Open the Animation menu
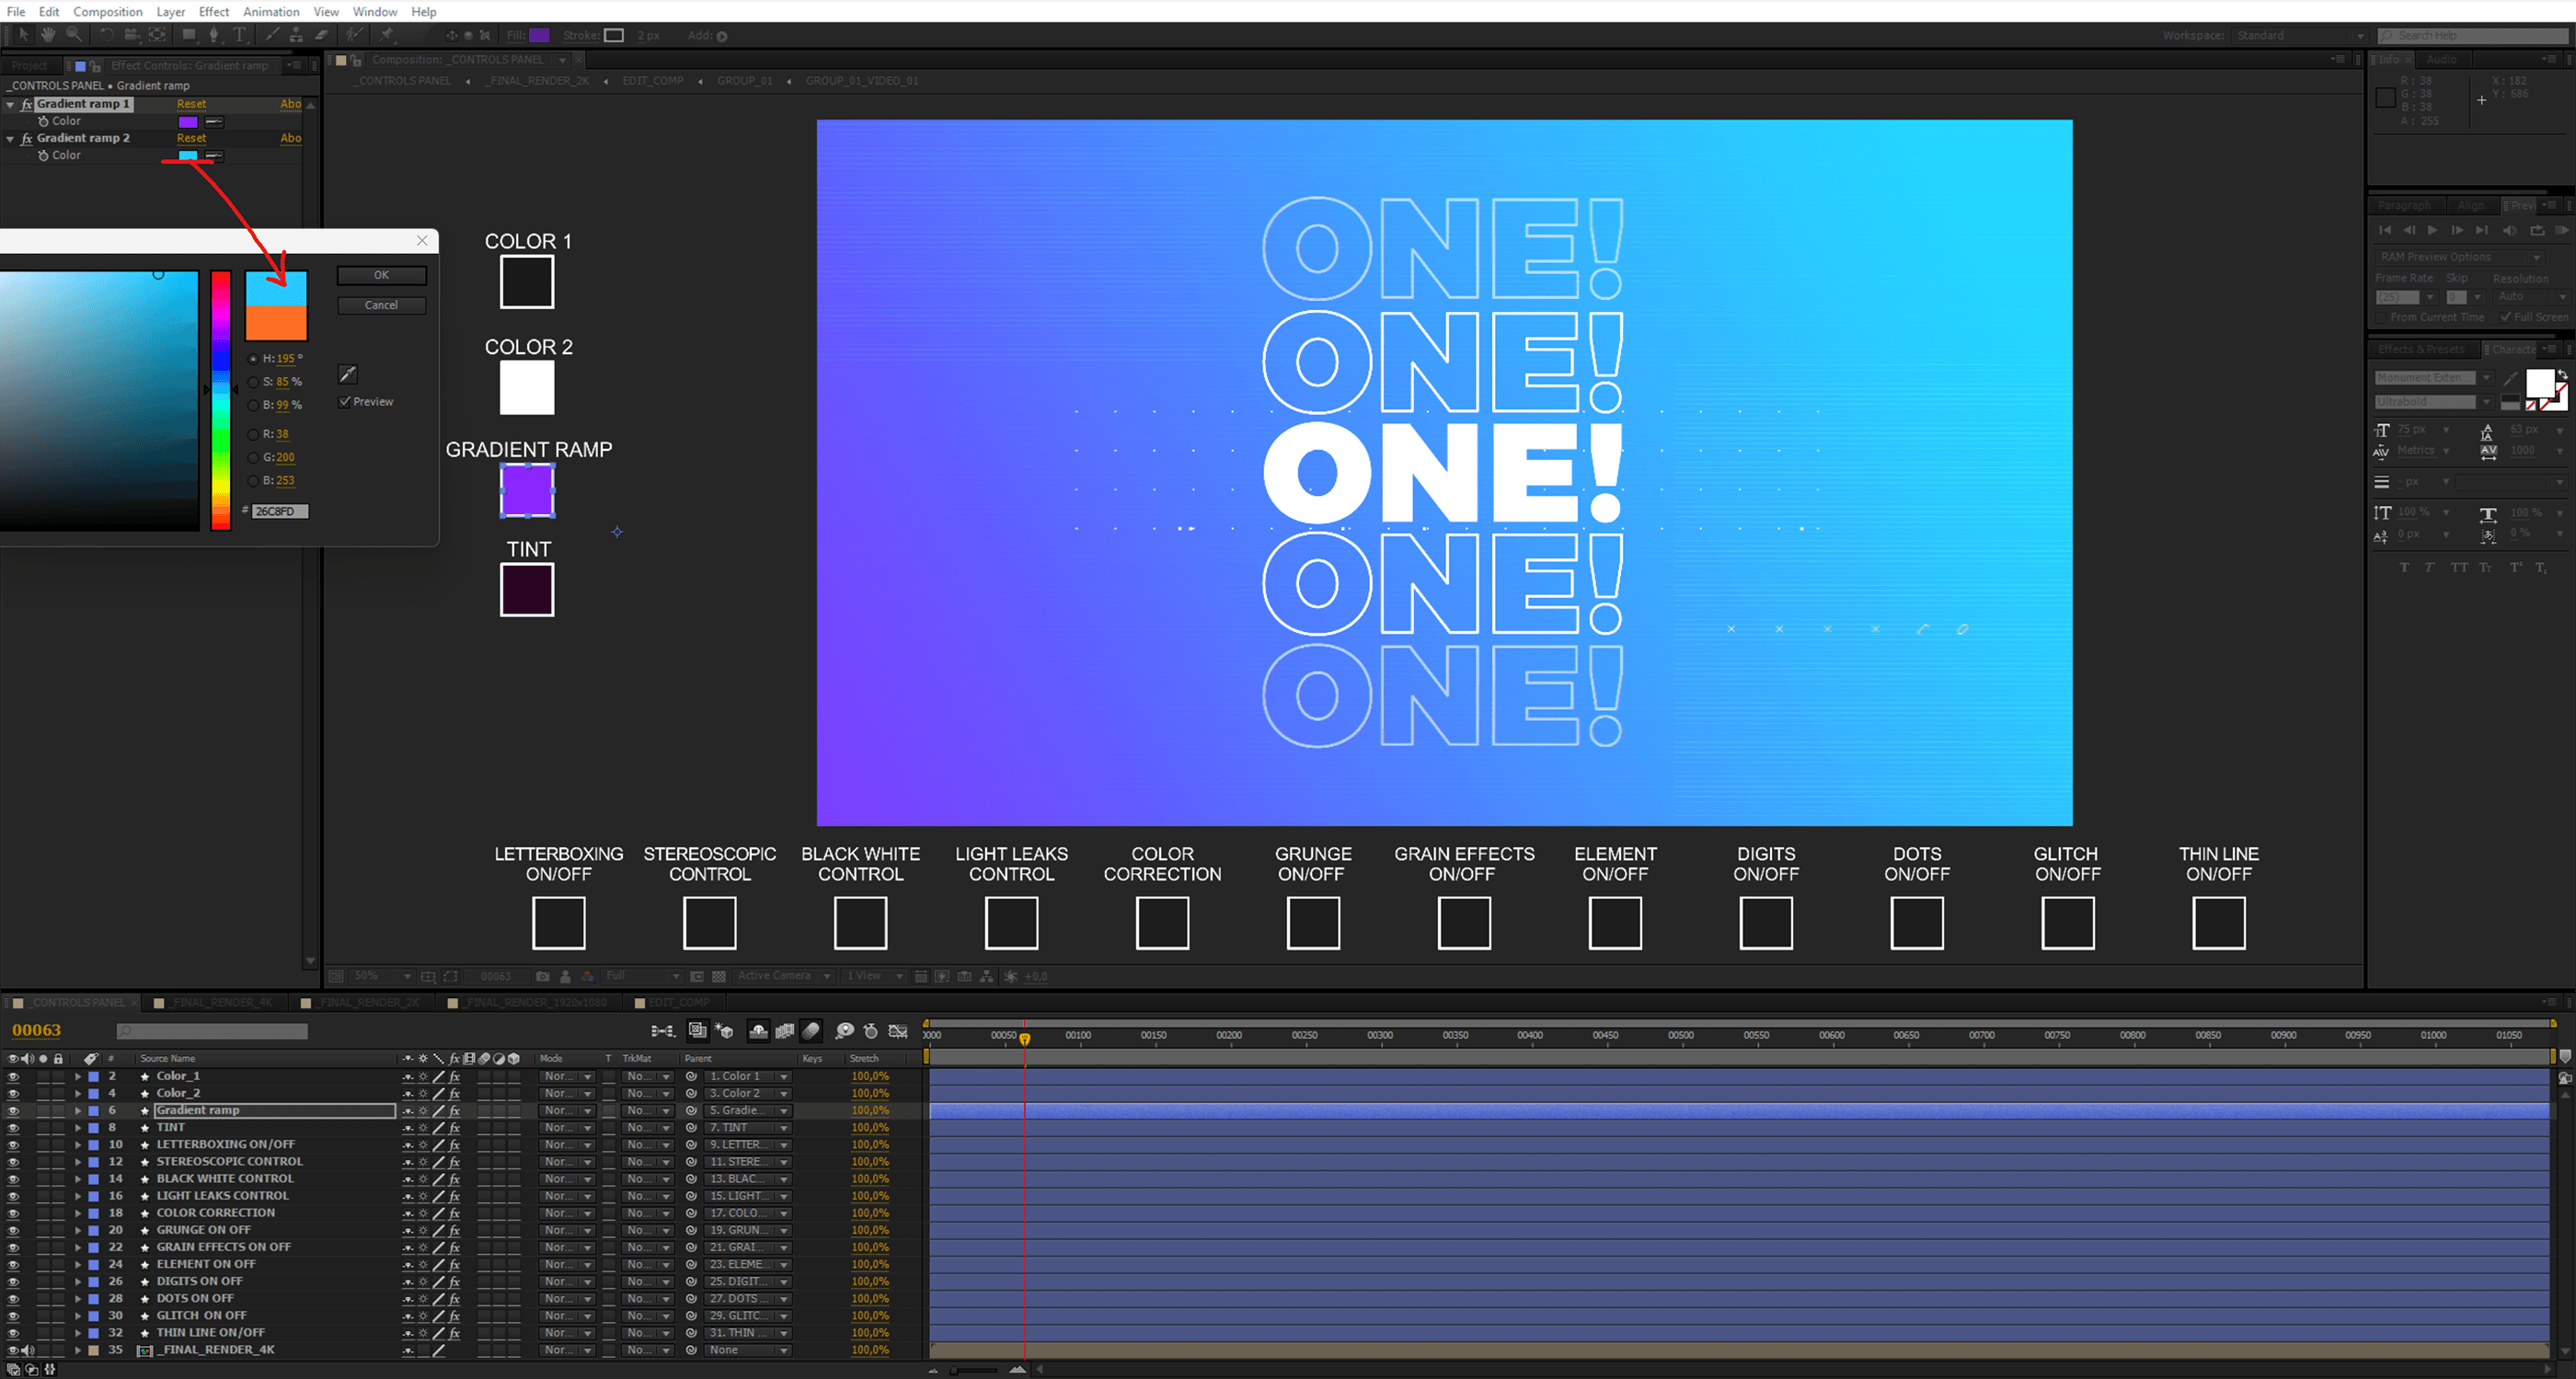The height and width of the screenshot is (1379, 2576). pos(271,12)
